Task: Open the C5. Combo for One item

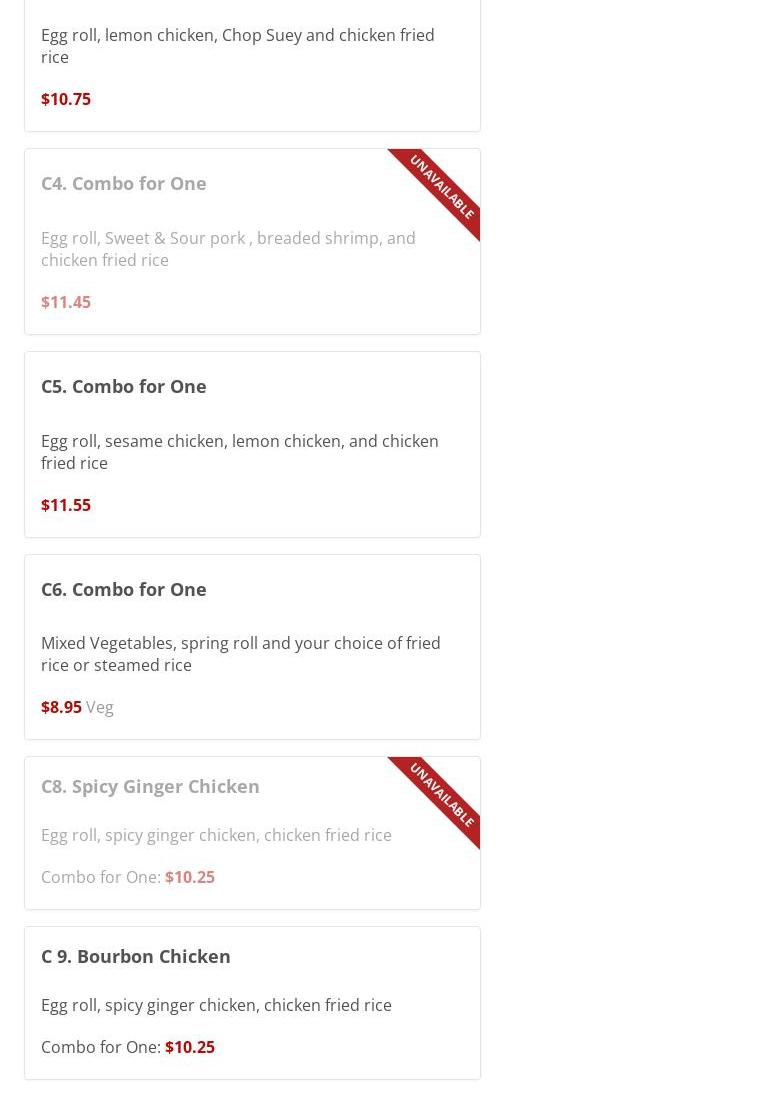Action: pos(124,386)
